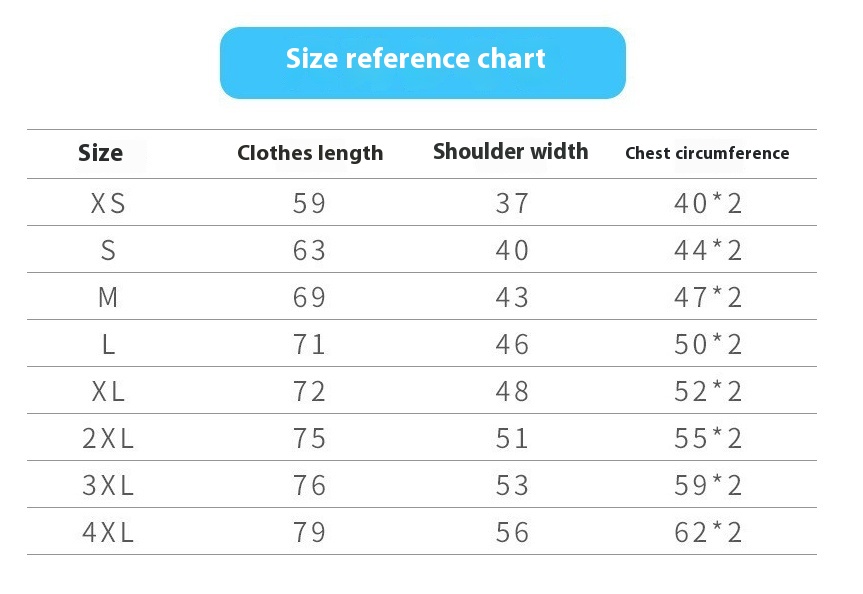This screenshot has width=863, height=594.
Task: Select the Clothes length column header
Action: 310,153
